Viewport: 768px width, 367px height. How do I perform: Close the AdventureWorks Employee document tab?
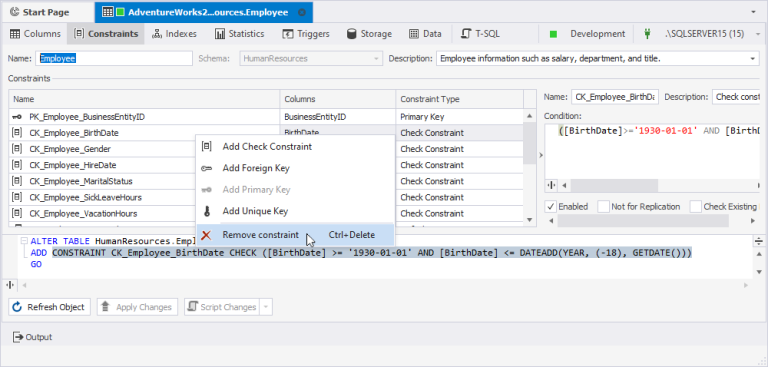[x=302, y=12]
